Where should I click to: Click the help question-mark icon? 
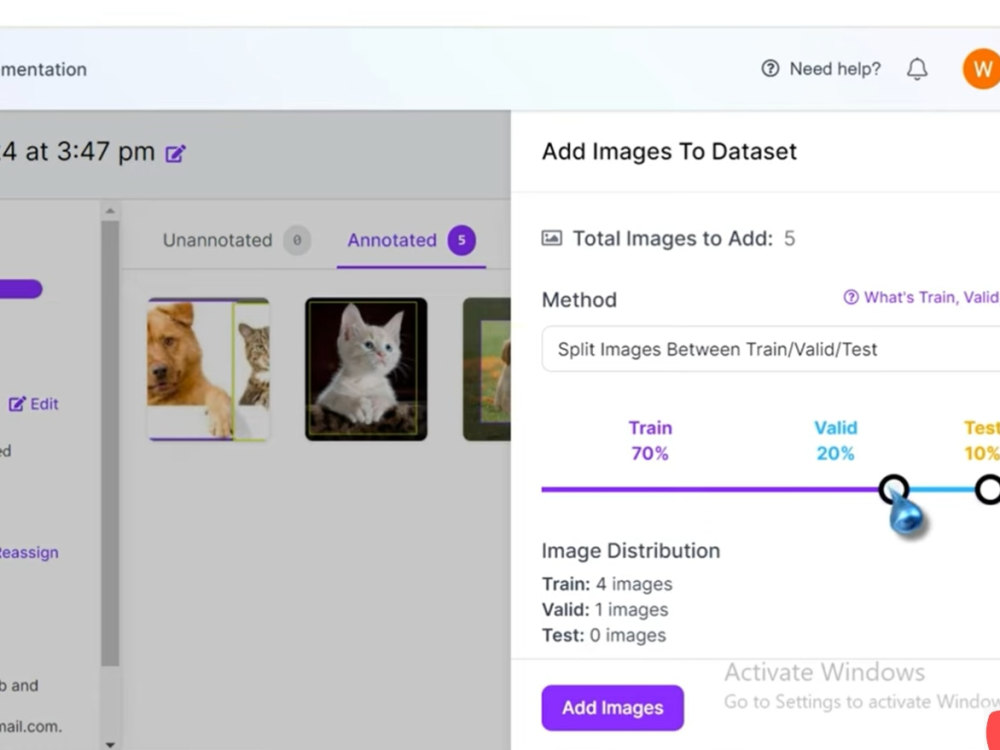[x=770, y=68]
